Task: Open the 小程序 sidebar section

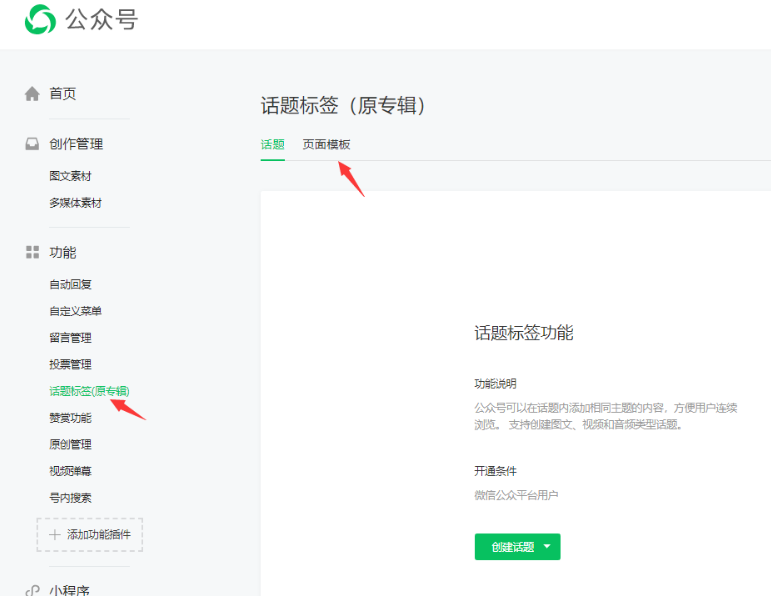Action: 69,591
